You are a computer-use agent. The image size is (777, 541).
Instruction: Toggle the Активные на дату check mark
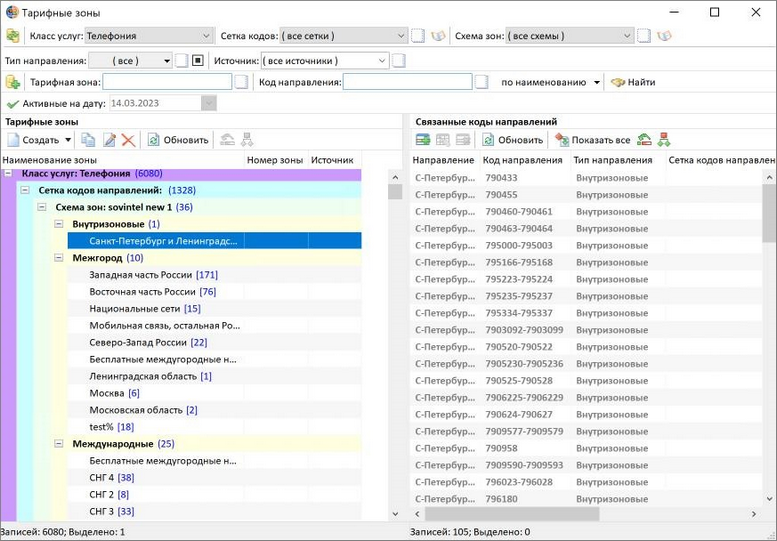13,104
